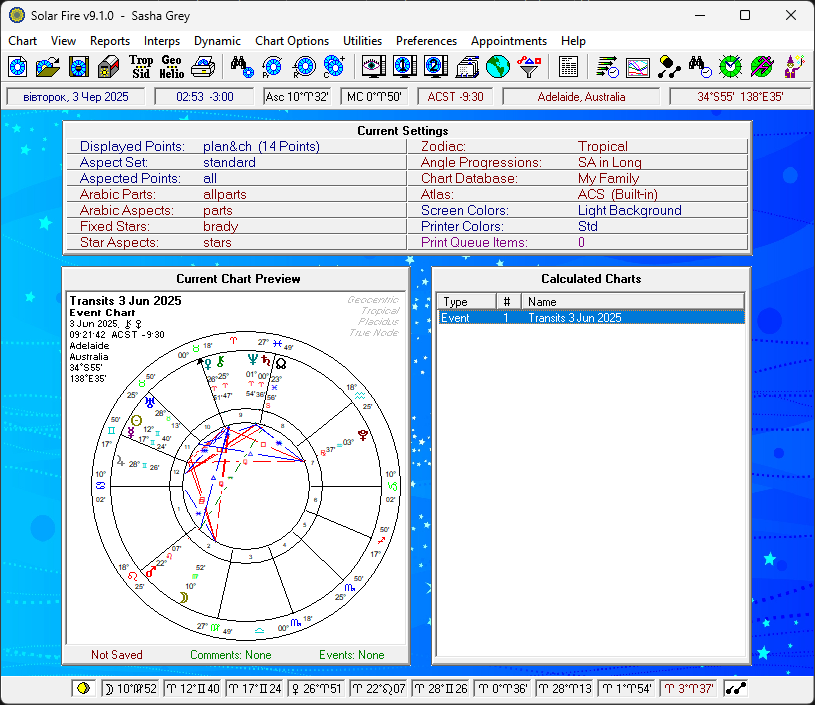The height and width of the screenshot is (705, 815).
Task: Open the Appointments menu
Action: click(509, 41)
